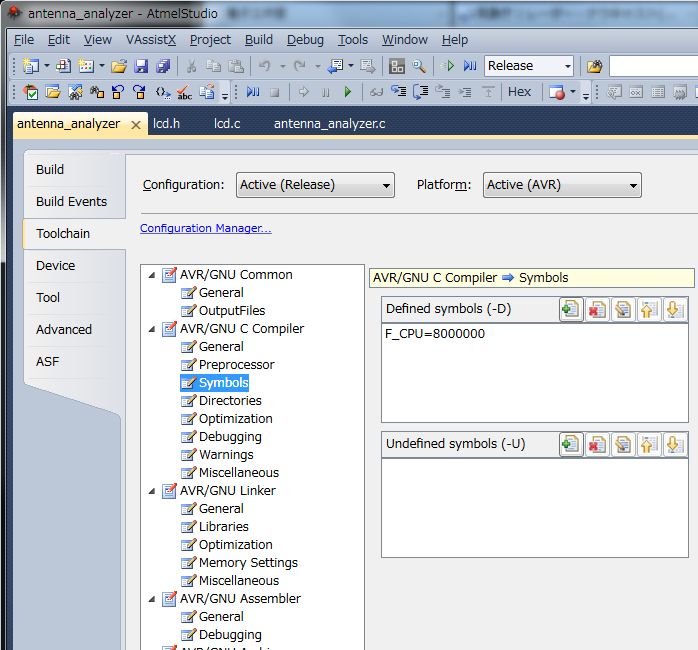Move Undefined symbol down
Image resolution: width=698 pixels, height=650 pixels.
[x=675, y=444]
